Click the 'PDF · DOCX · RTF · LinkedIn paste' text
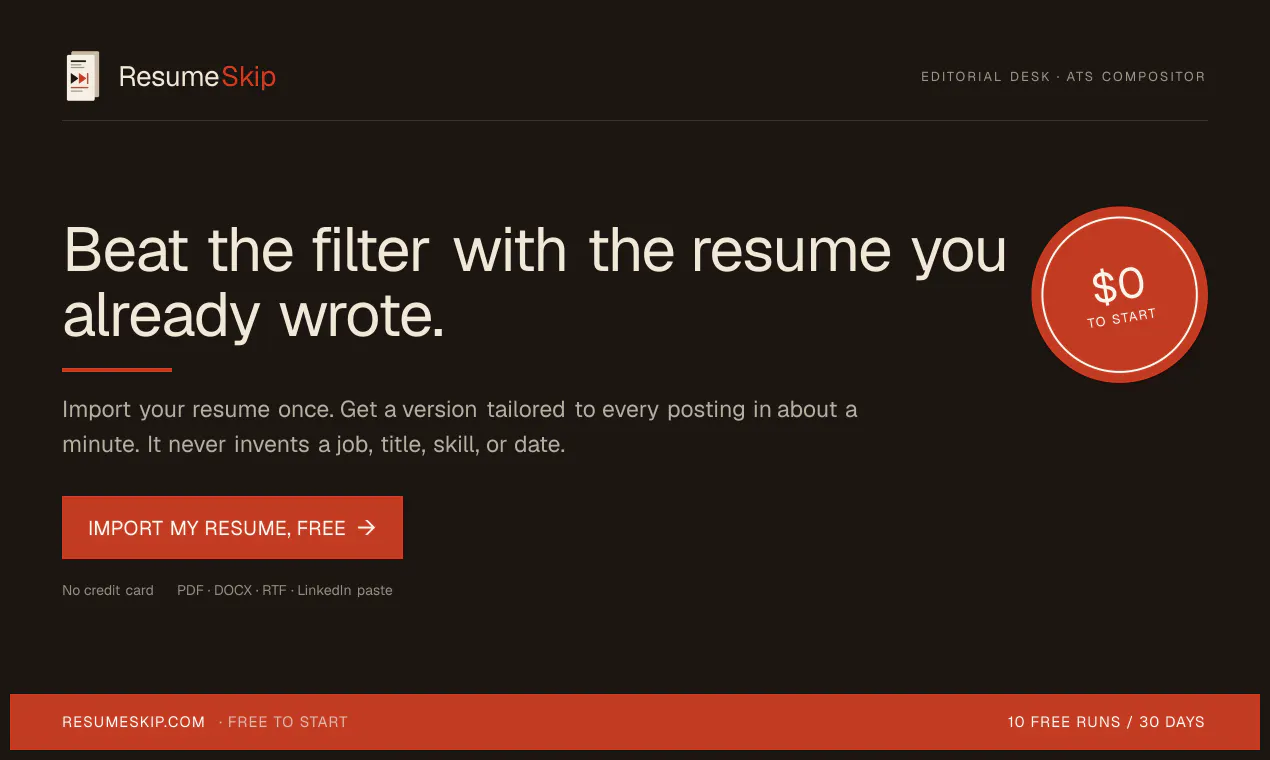 [285, 590]
